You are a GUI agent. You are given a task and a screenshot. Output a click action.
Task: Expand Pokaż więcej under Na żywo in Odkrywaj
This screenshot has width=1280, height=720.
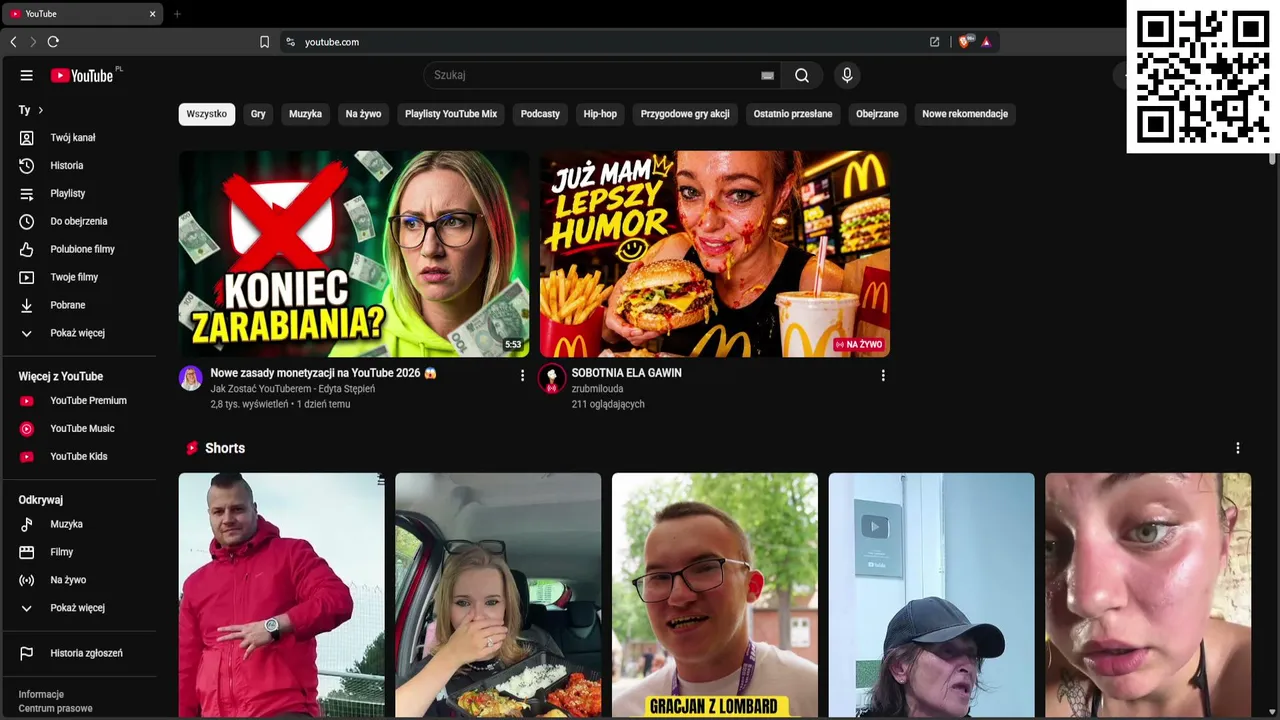(79, 609)
